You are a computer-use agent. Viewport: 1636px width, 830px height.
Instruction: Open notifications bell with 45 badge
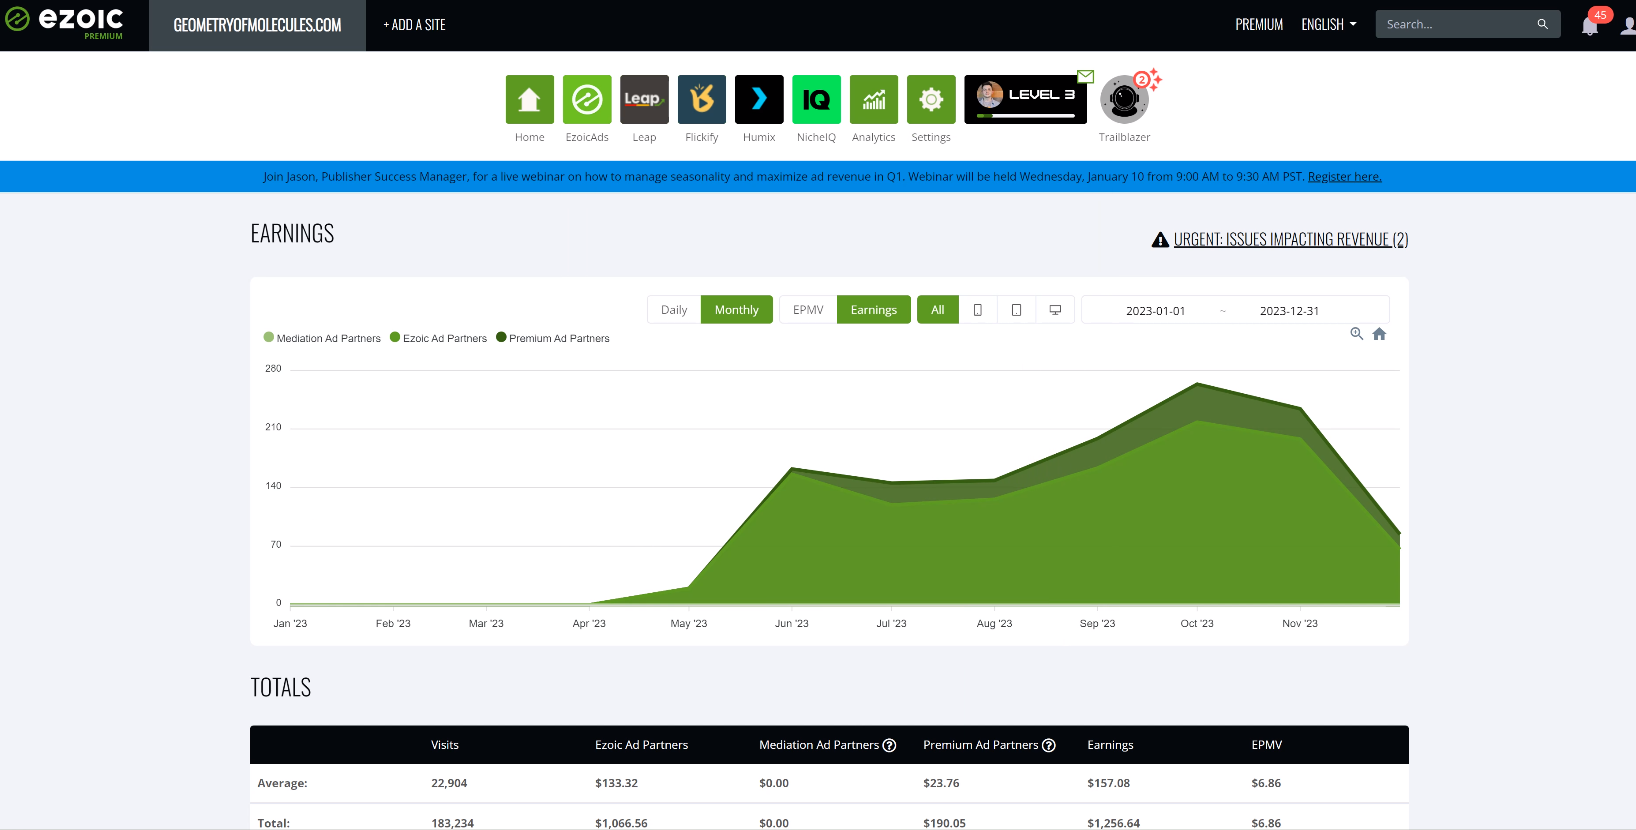pos(1590,25)
